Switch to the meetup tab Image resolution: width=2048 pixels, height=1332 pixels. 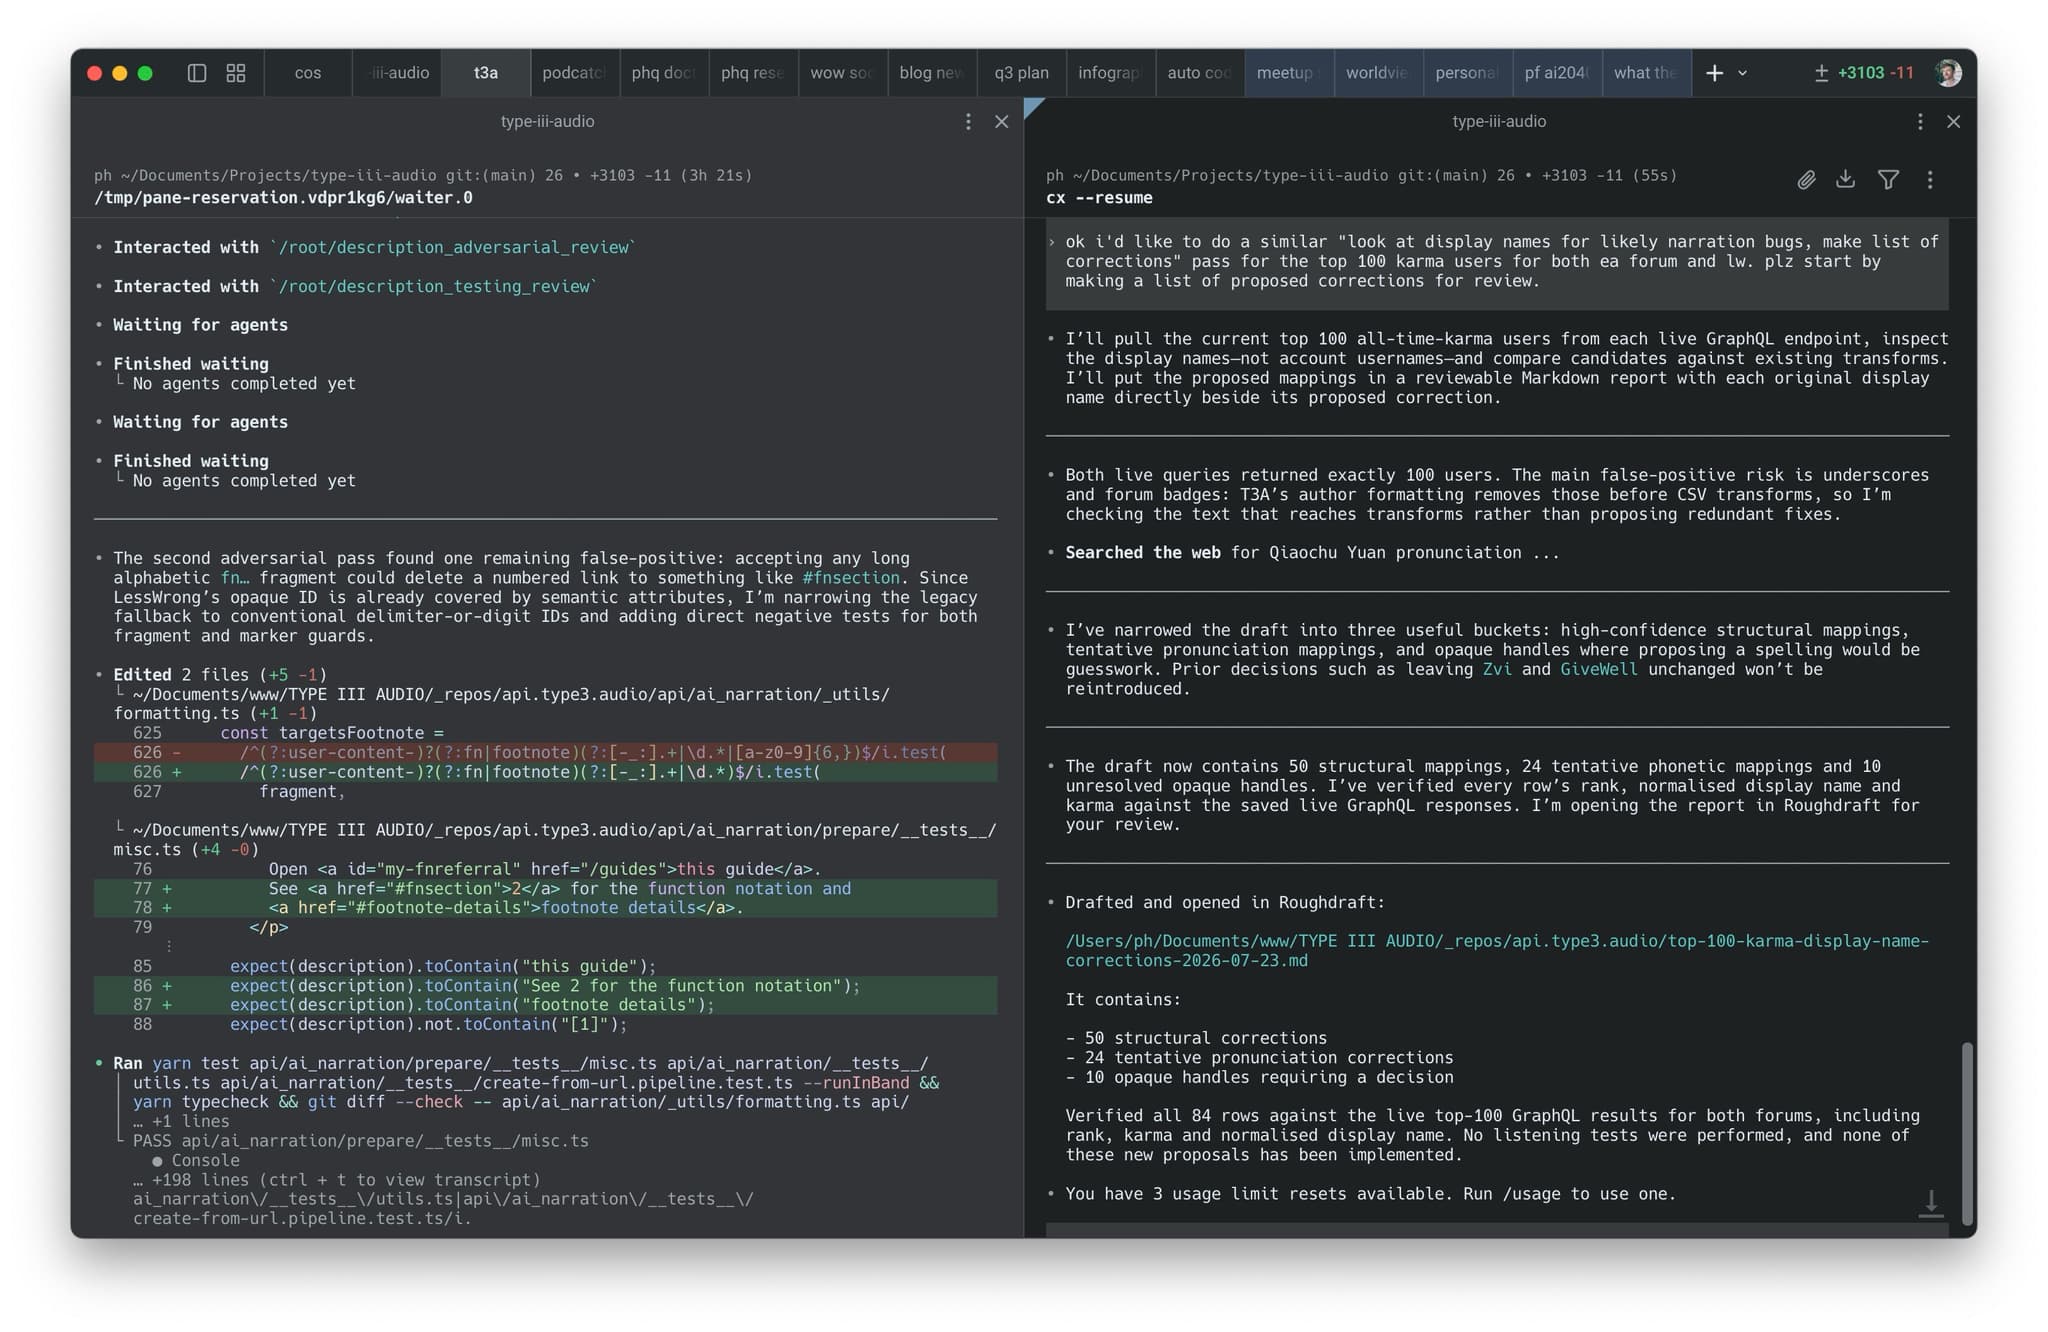coord(1289,73)
